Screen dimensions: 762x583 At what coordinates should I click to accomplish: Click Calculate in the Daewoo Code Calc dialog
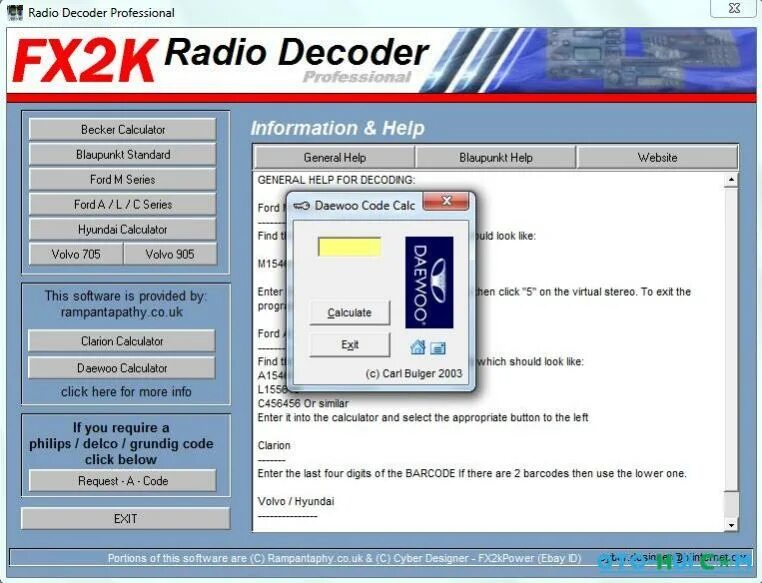[x=349, y=313]
